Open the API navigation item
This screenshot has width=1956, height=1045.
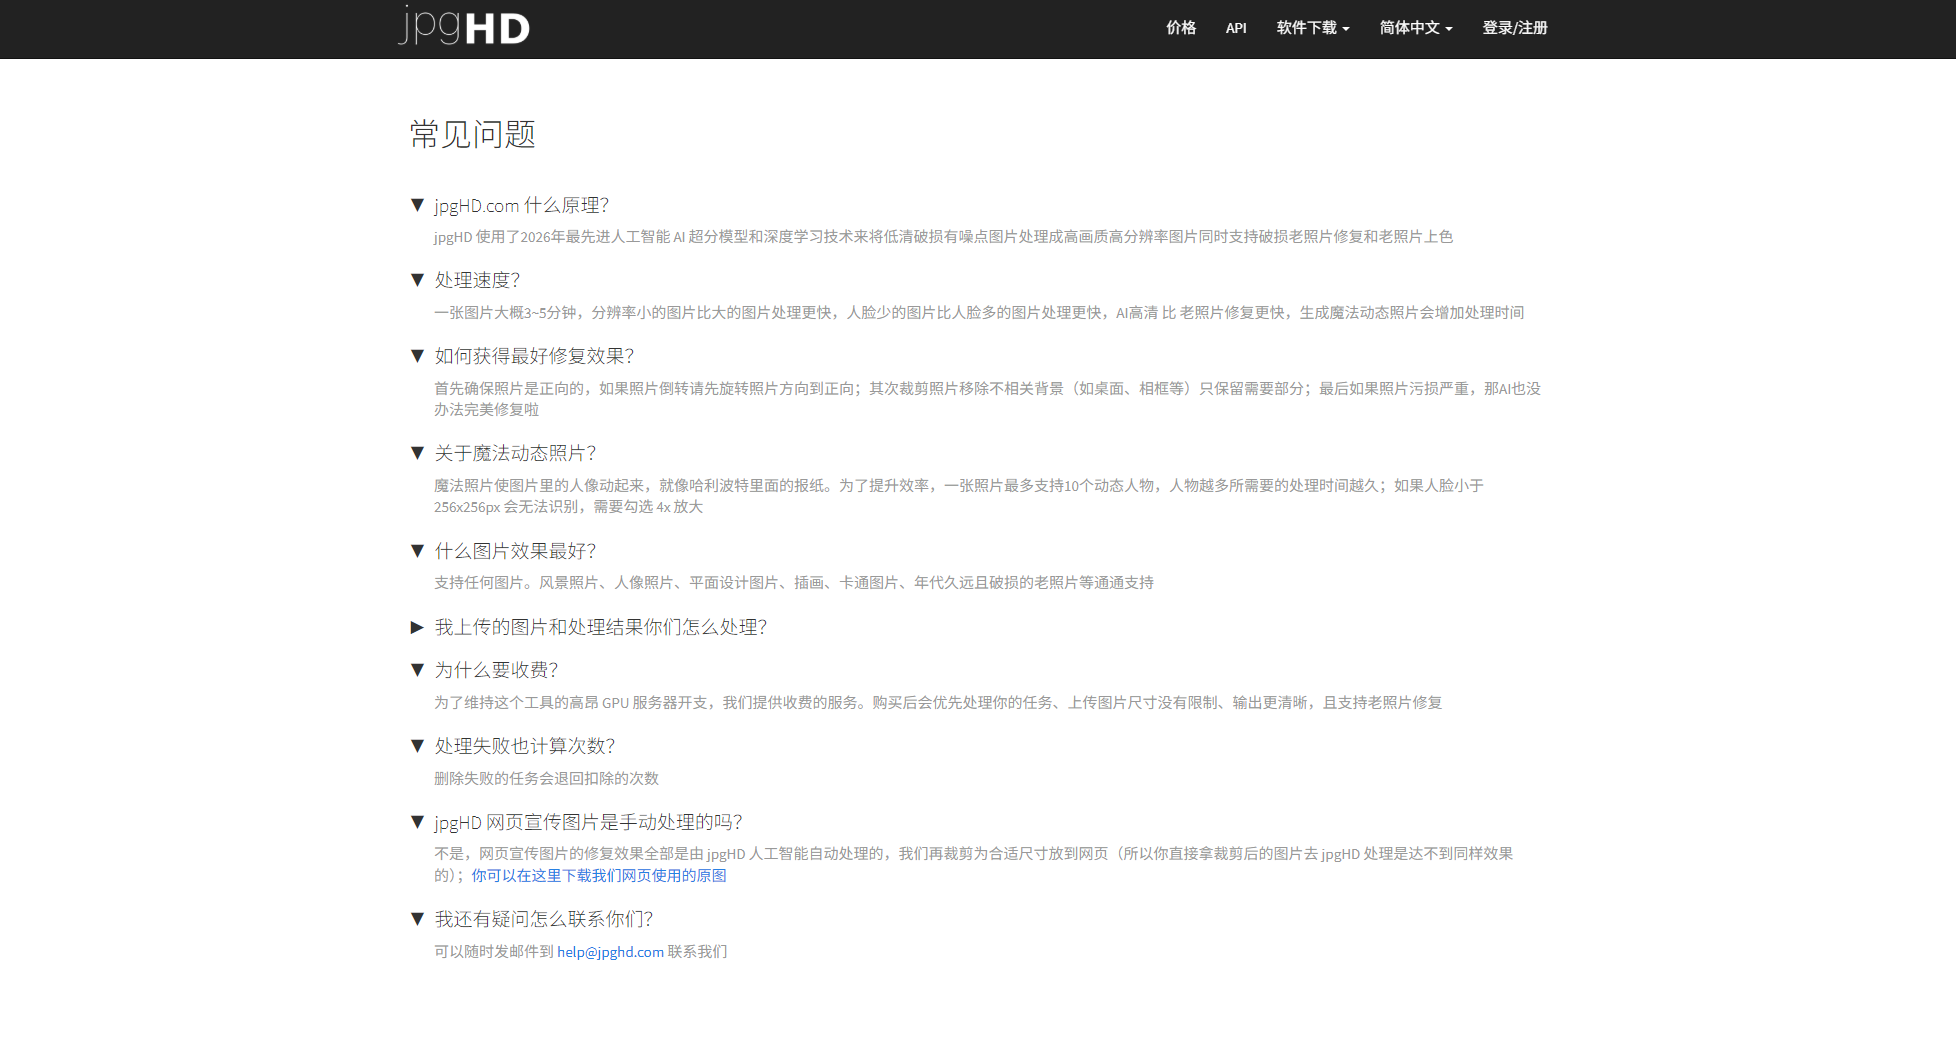(1236, 28)
